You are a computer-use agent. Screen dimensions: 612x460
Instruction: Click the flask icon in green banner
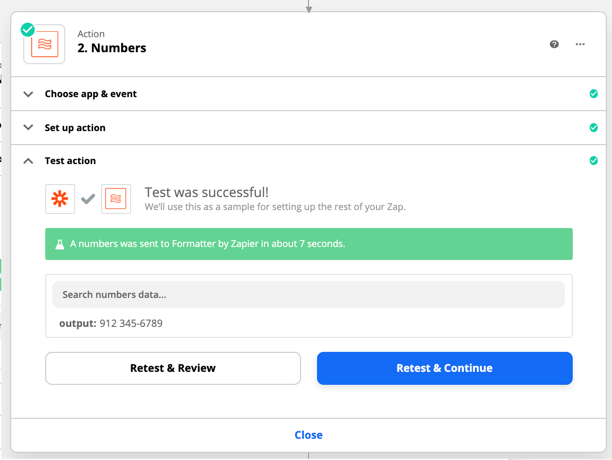point(60,244)
